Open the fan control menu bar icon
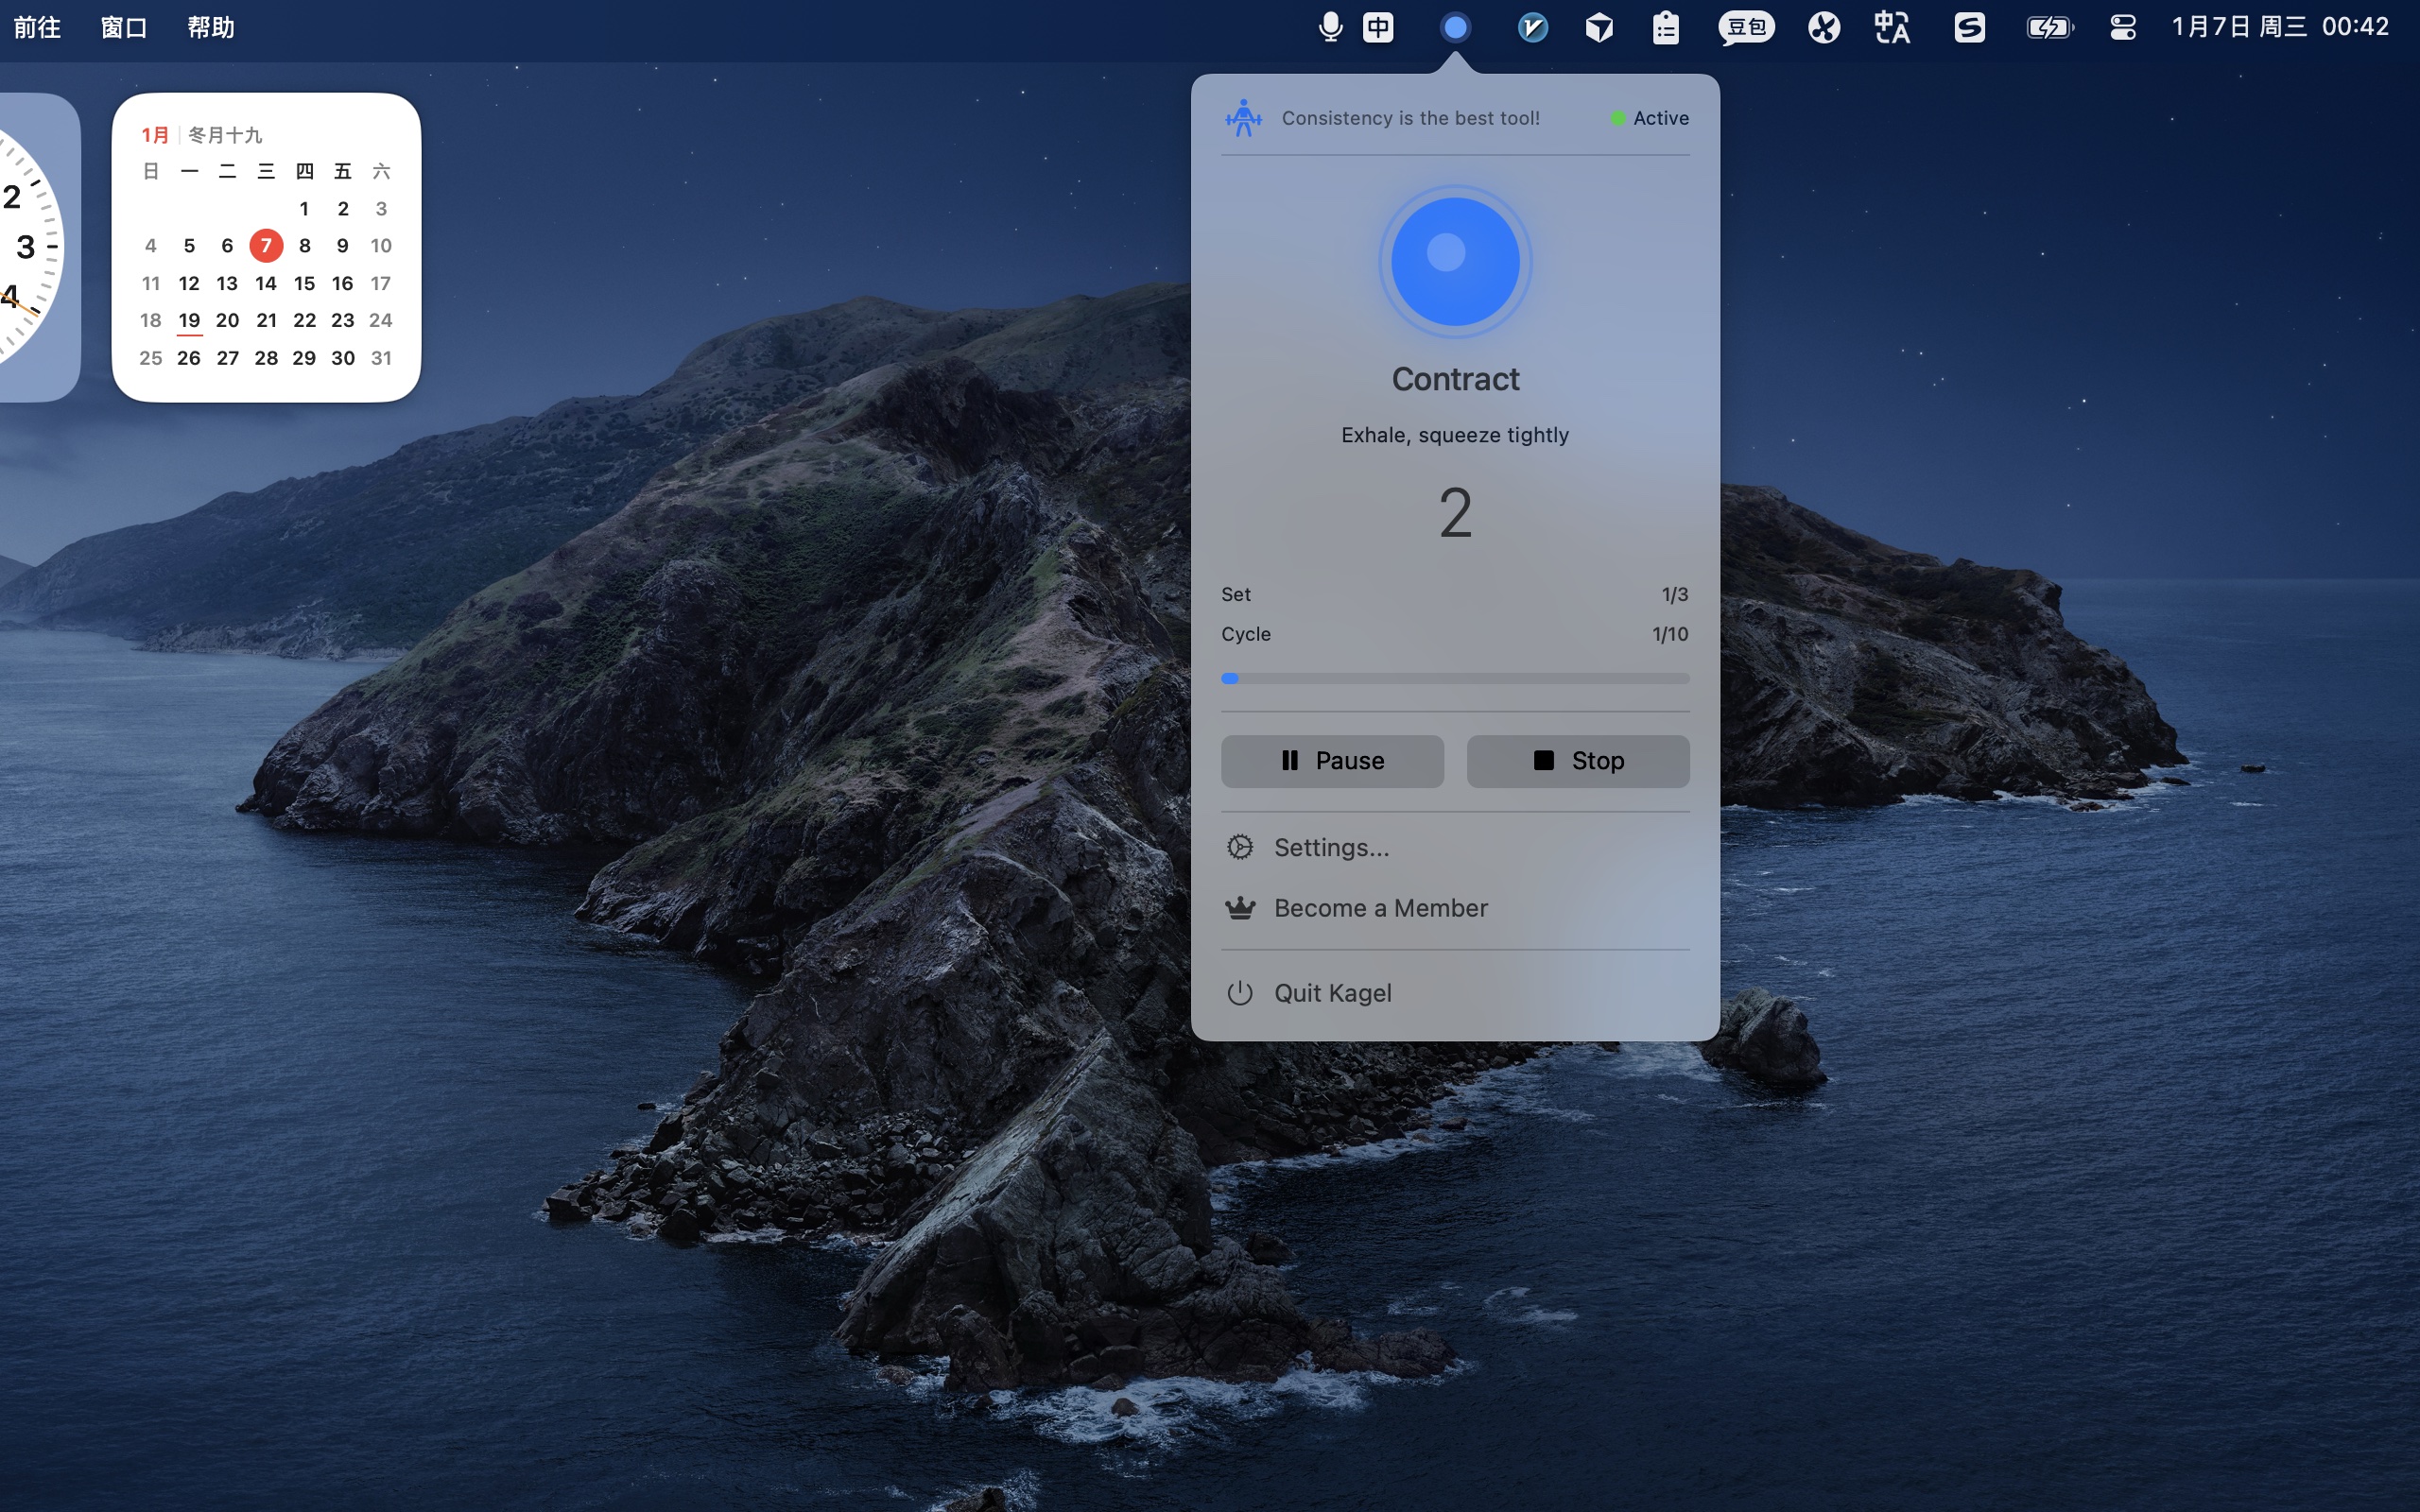The image size is (2420, 1512). (1823, 28)
